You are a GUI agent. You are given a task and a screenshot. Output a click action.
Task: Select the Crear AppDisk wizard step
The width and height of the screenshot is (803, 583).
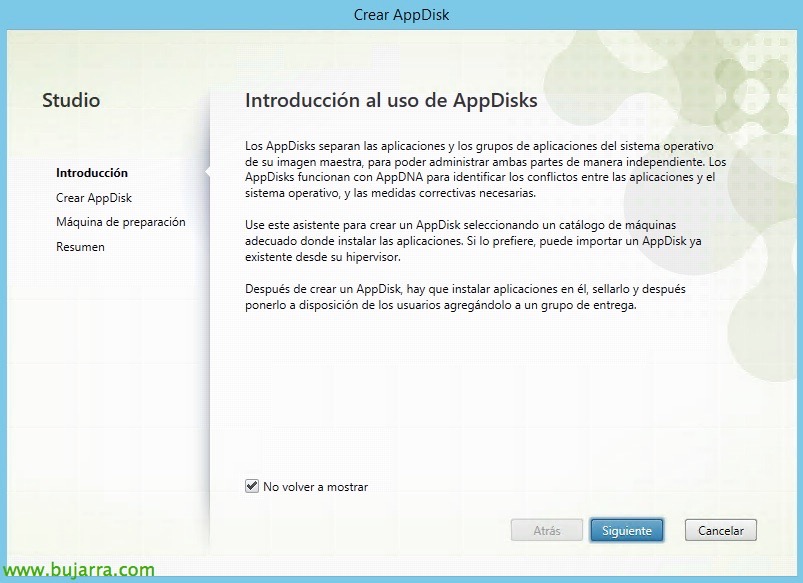[x=94, y=198]
